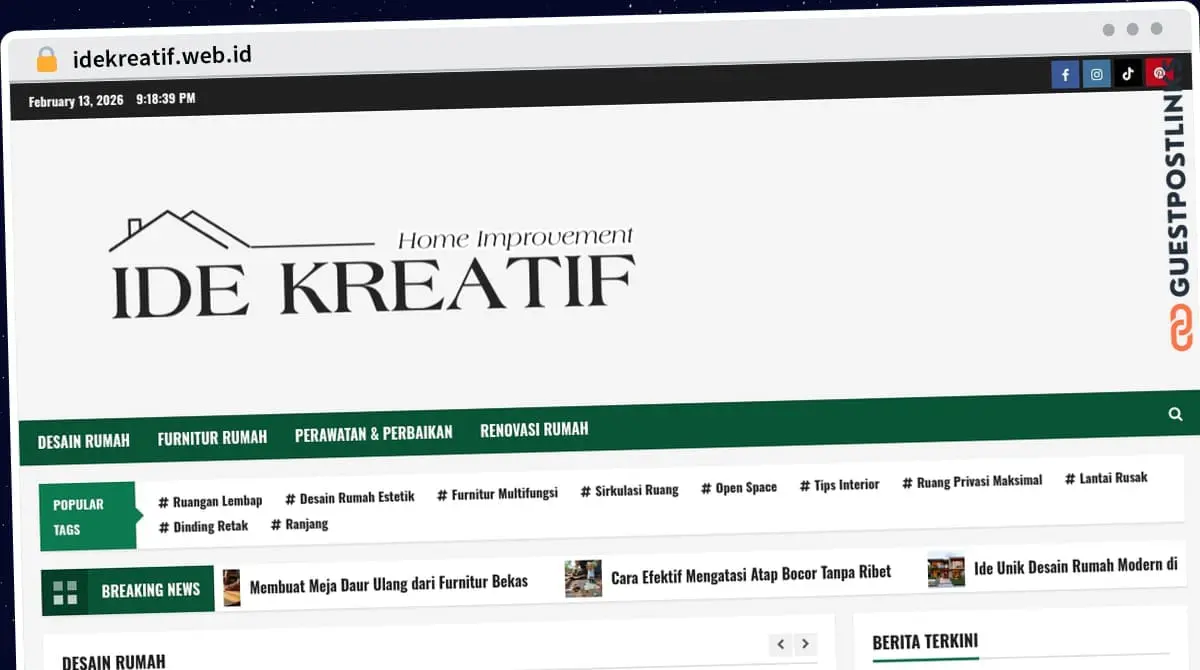Open the Furnitur Multifungsi tag
Screen dimensions: 1200x670
[497, 493]
